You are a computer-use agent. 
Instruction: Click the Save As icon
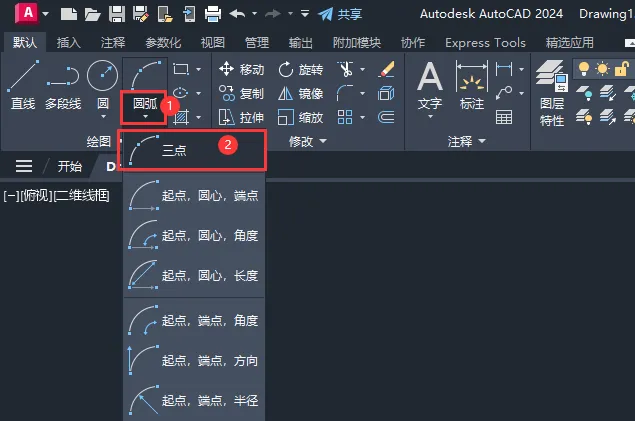[x=141, y=14]
